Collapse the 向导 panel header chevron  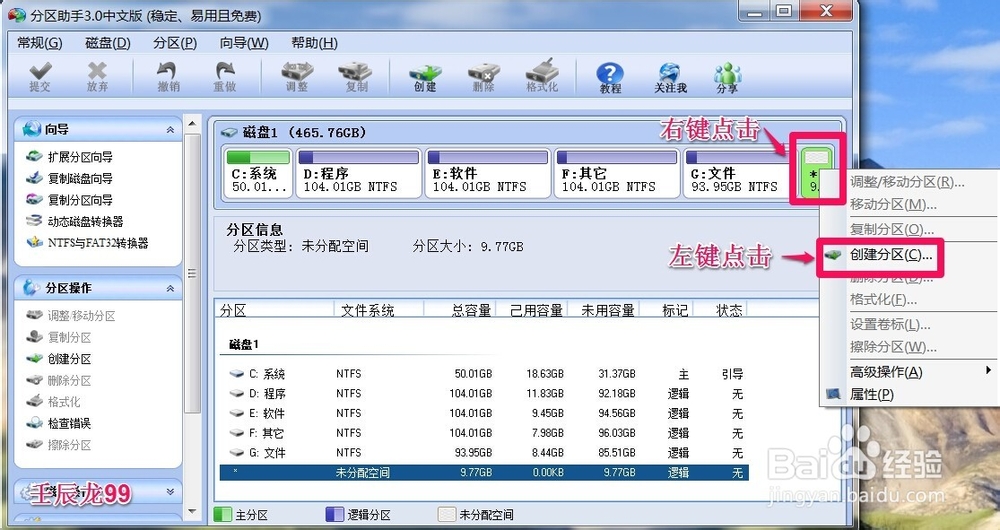170,129
